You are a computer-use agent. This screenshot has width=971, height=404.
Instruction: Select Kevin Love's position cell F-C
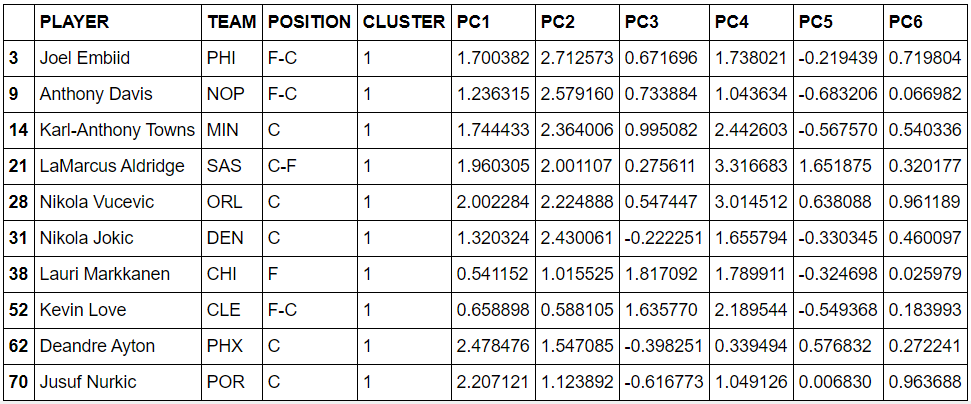pyautogui.click(x=310, y=310)
